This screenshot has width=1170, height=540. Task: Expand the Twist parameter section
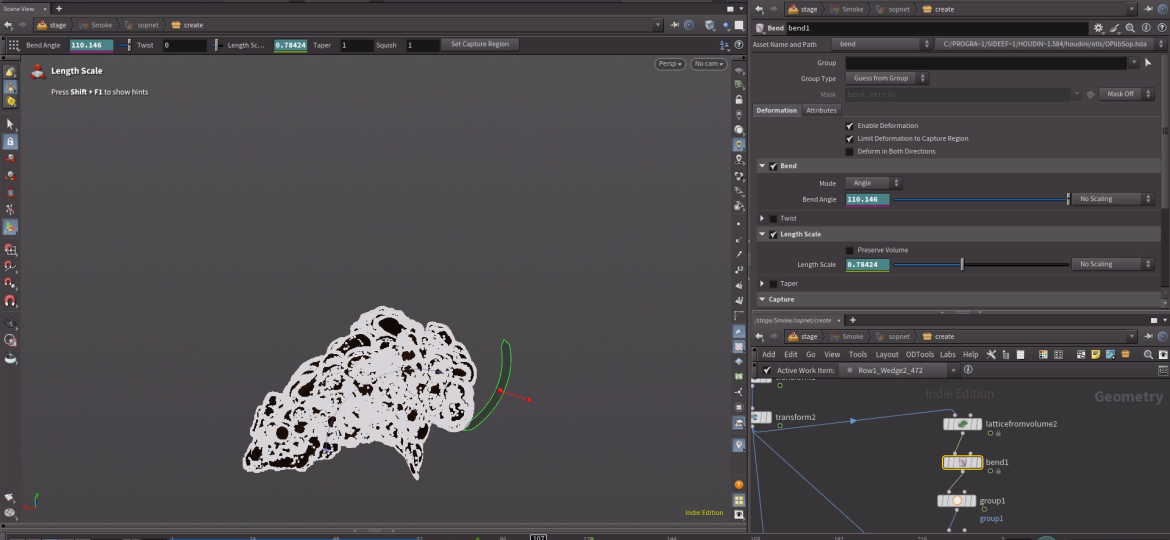click(x=762, y=218)
